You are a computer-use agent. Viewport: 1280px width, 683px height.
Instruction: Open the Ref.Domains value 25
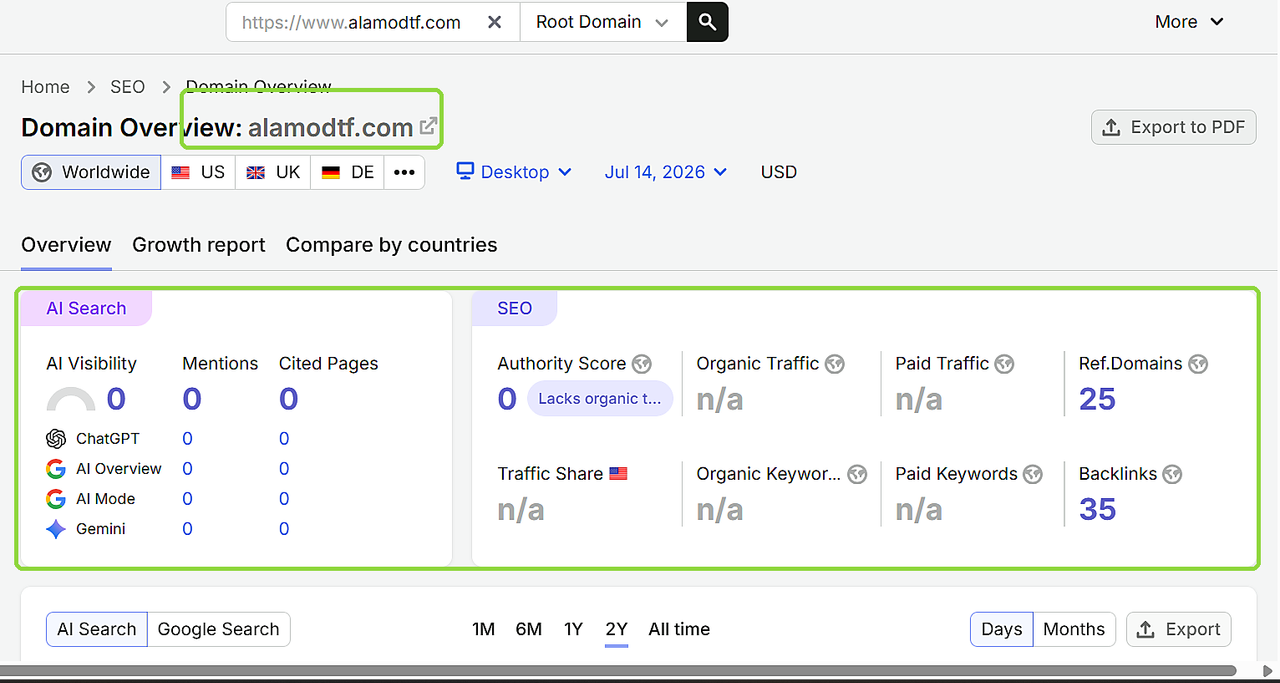(1097, 400)
